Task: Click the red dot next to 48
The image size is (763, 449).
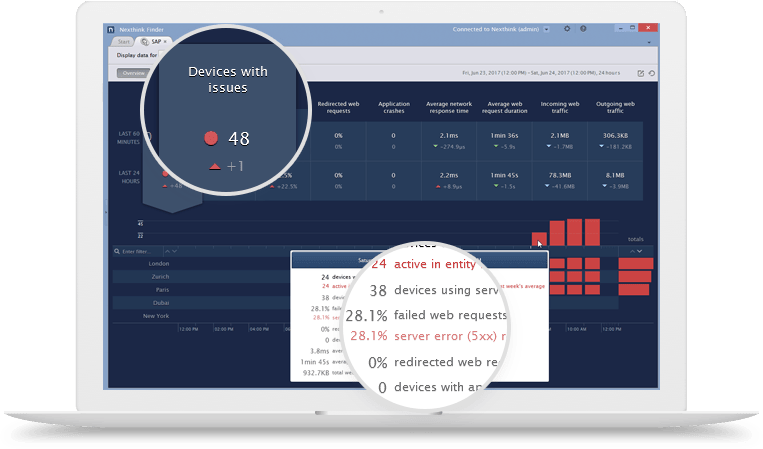Action: [x=211, y=138]
